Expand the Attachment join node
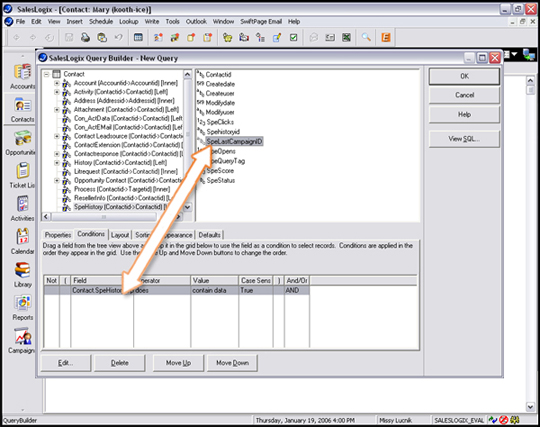This screenshot has height=427, width=540. coord(57,110)
